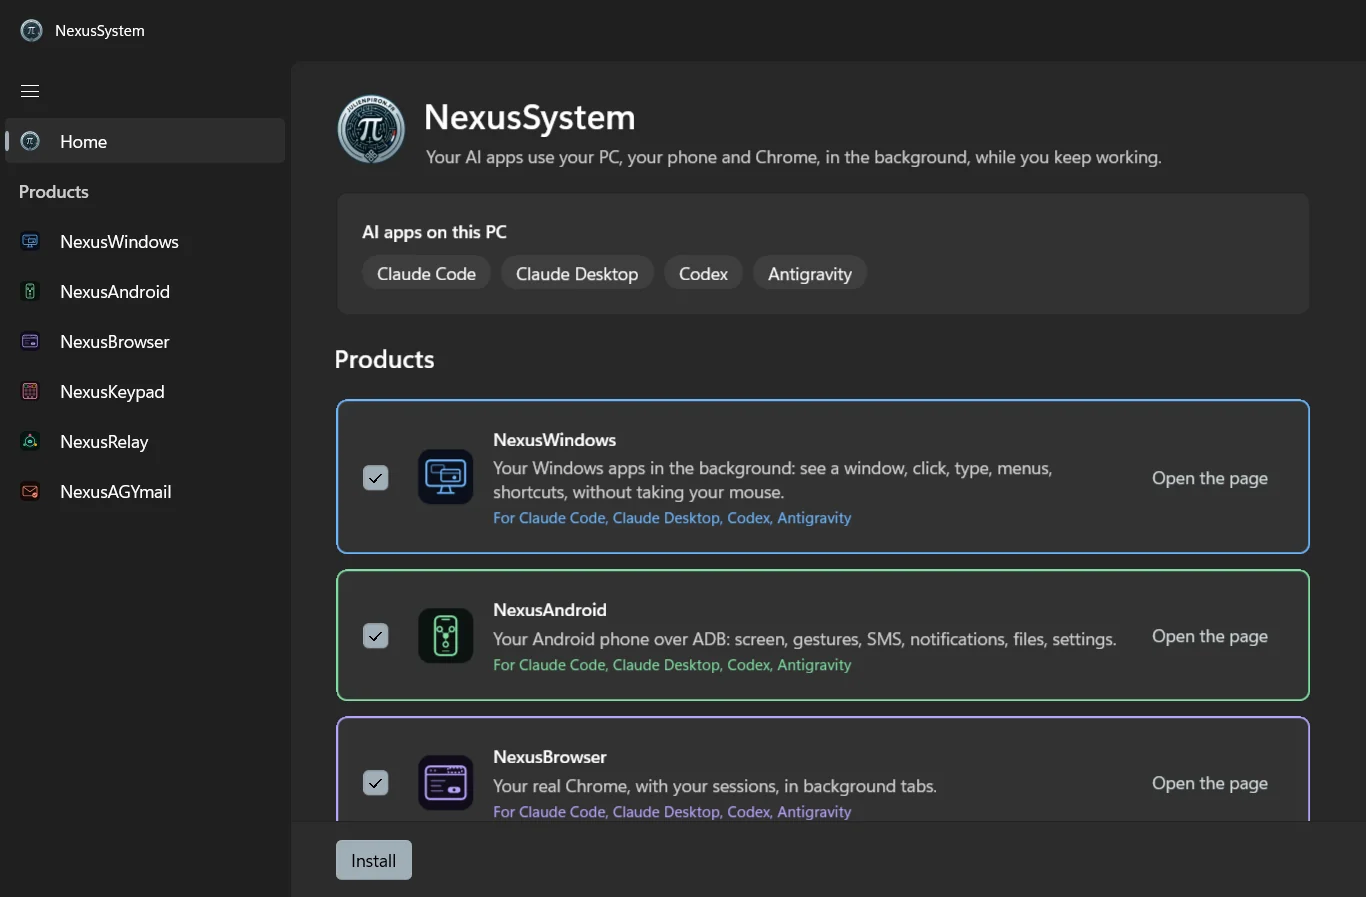Open NexusKeypad page from sidebar
This screenshot has height=897, width=1366.
[145, 391]
